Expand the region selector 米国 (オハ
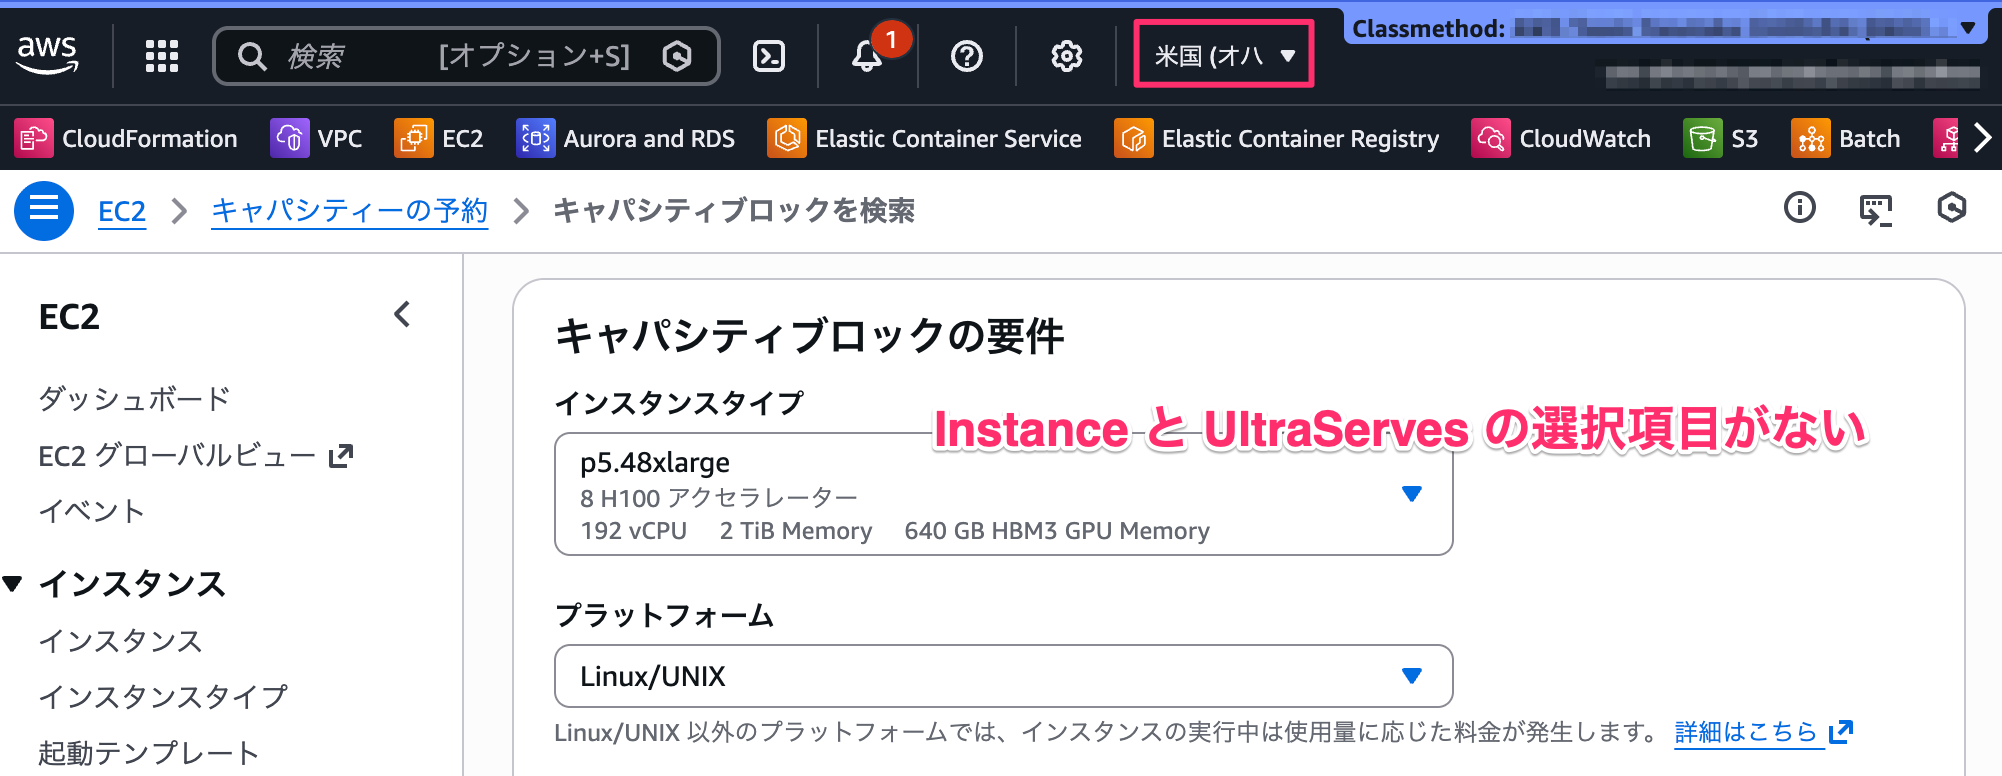The image size is (2002, 776). 1224,56
